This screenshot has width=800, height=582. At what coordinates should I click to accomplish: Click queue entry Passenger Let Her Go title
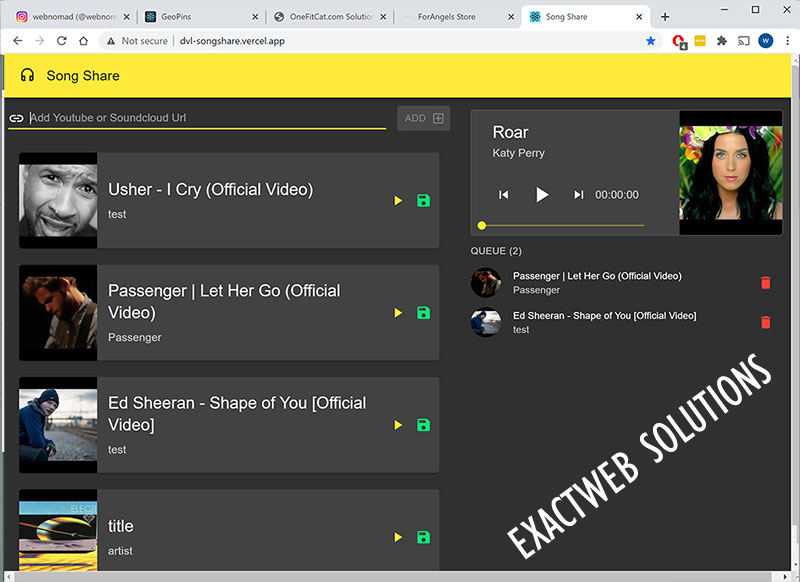click(x=597, y=276)
